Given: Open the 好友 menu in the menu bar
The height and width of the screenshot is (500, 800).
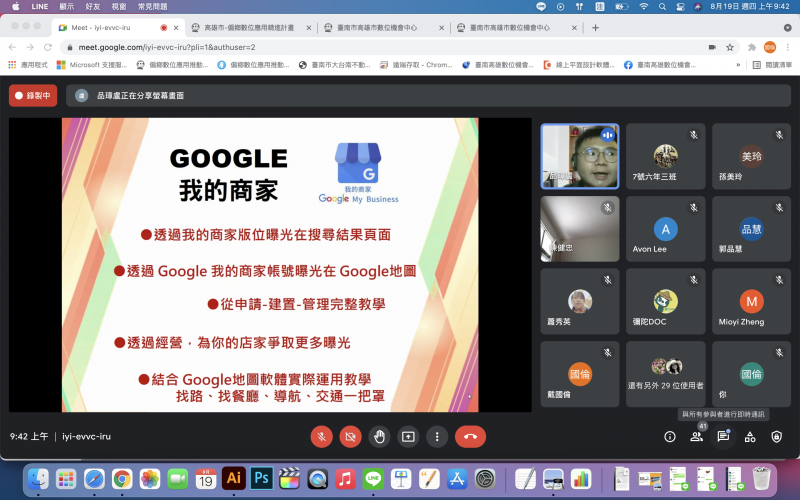Looking at the screenshot, I should click(93, 7).
